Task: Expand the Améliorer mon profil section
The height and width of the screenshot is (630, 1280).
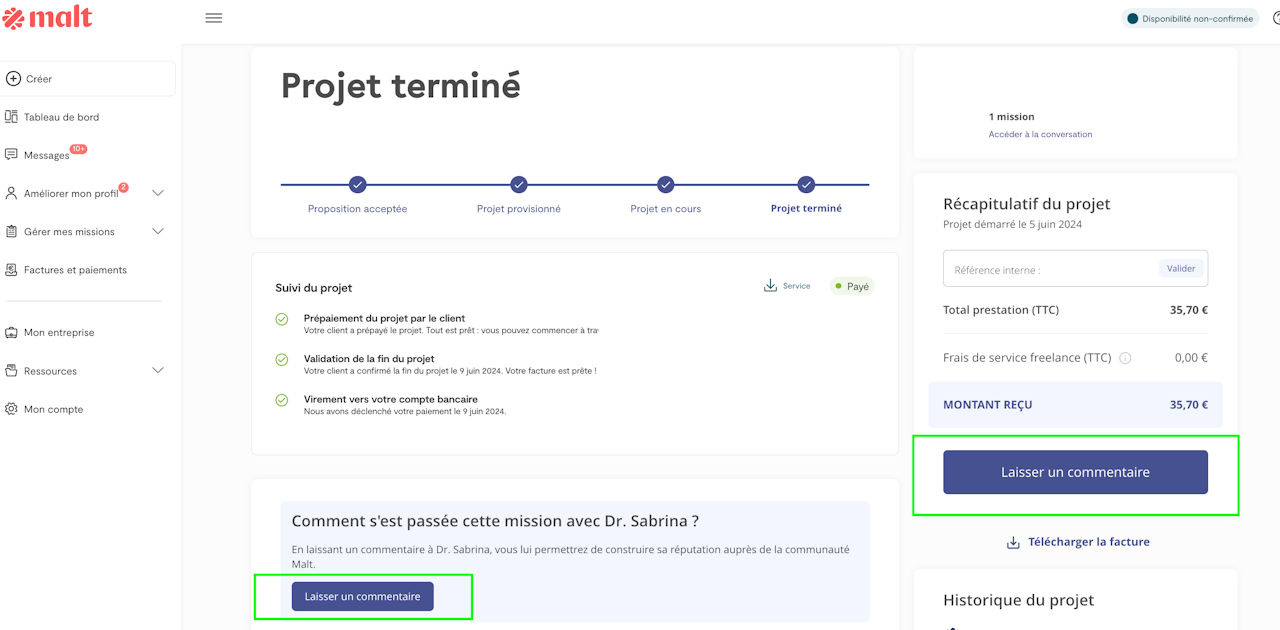Action: click(x=157, y=193)
